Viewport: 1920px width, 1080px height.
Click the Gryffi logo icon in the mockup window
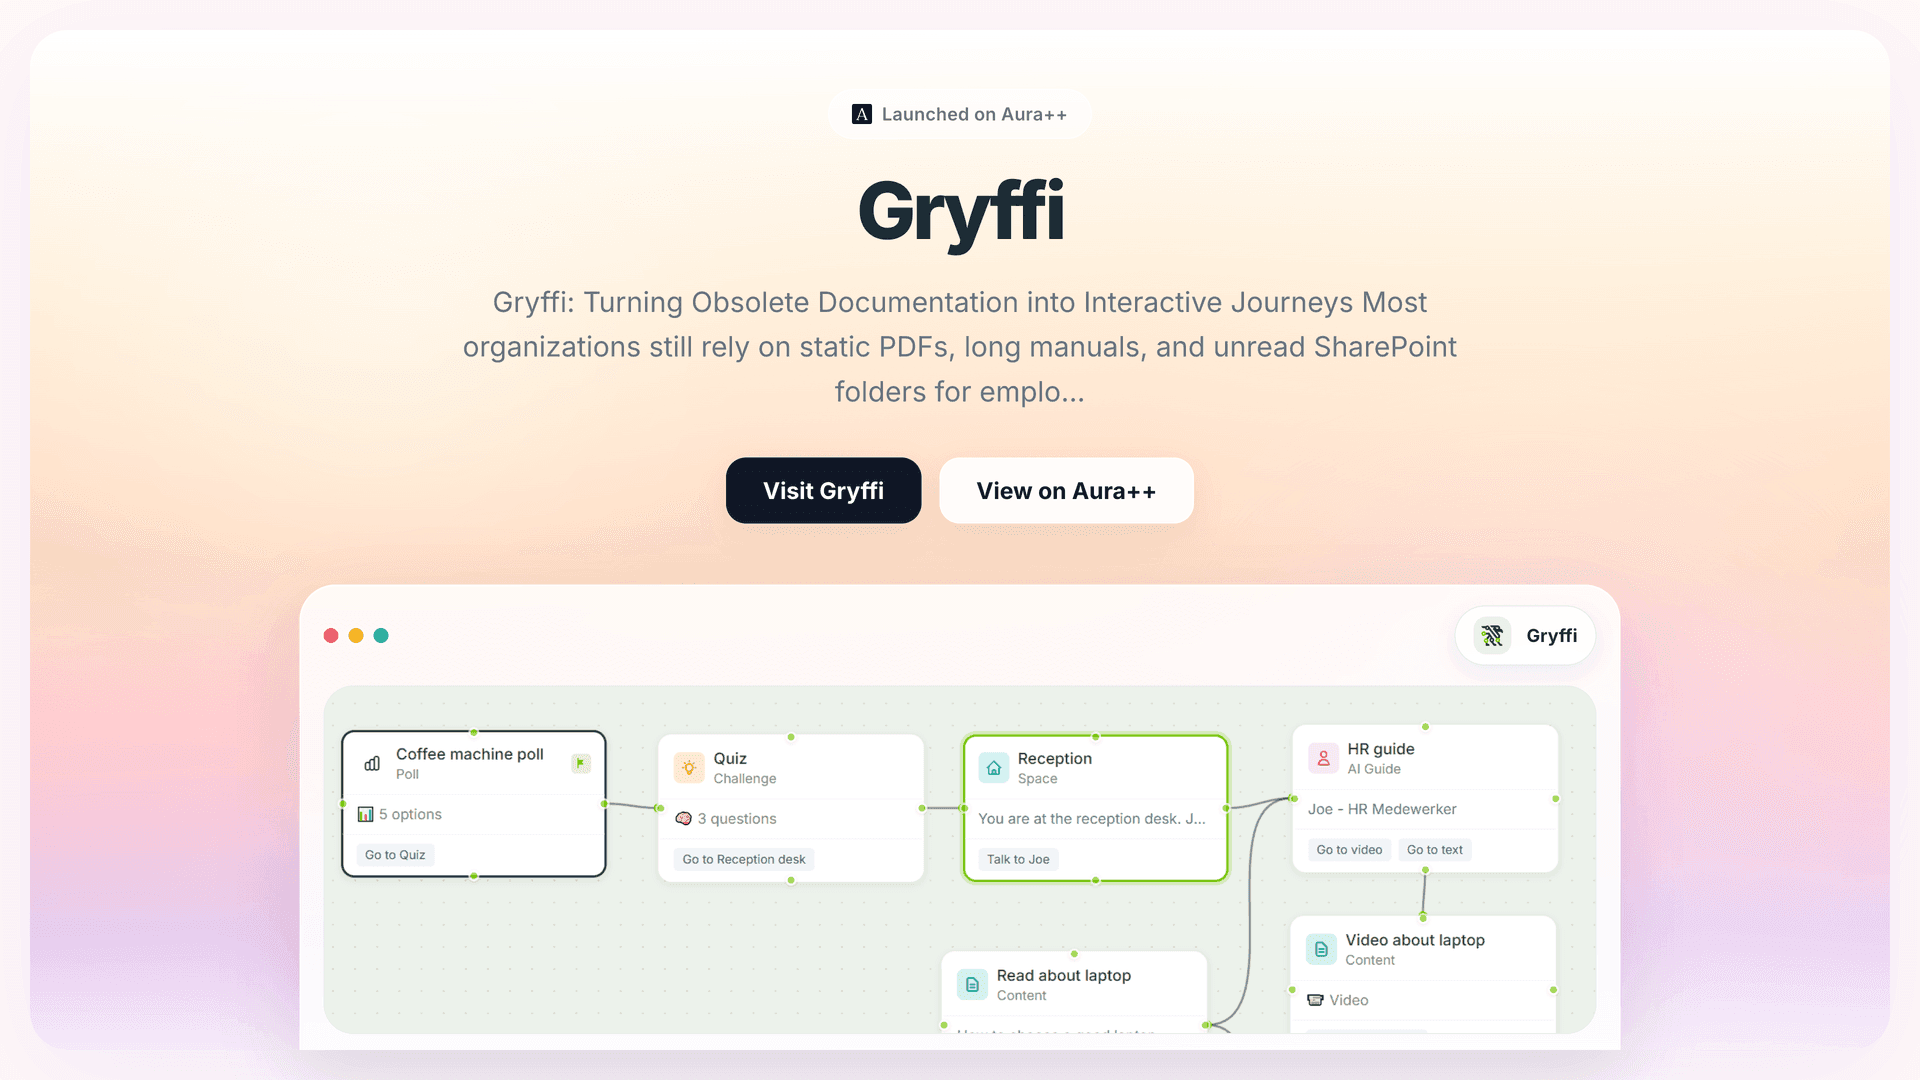click(1492, 635)
